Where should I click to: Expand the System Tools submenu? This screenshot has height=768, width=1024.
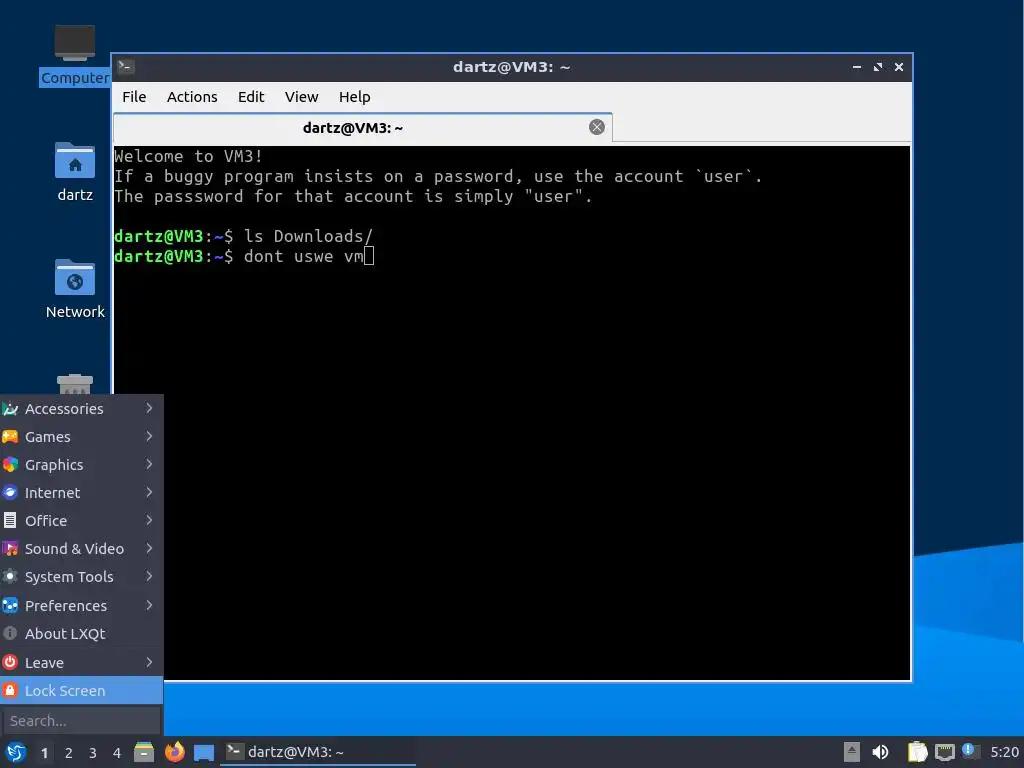[x=81, y=577]
